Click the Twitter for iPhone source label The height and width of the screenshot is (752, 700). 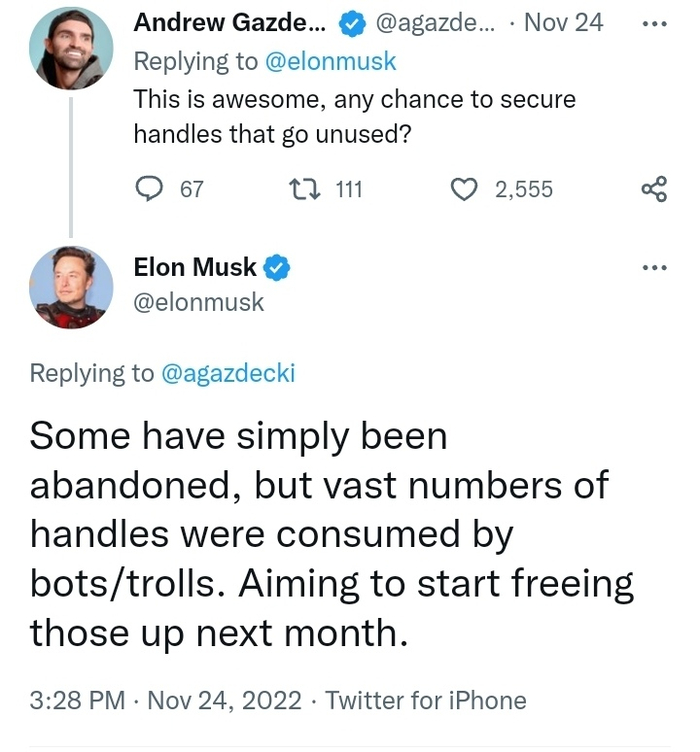426,700
